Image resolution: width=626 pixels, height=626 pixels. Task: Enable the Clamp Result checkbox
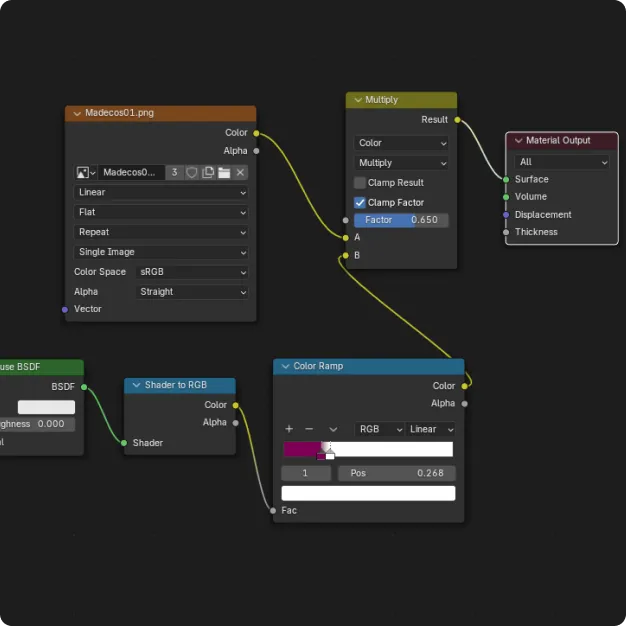359,183
